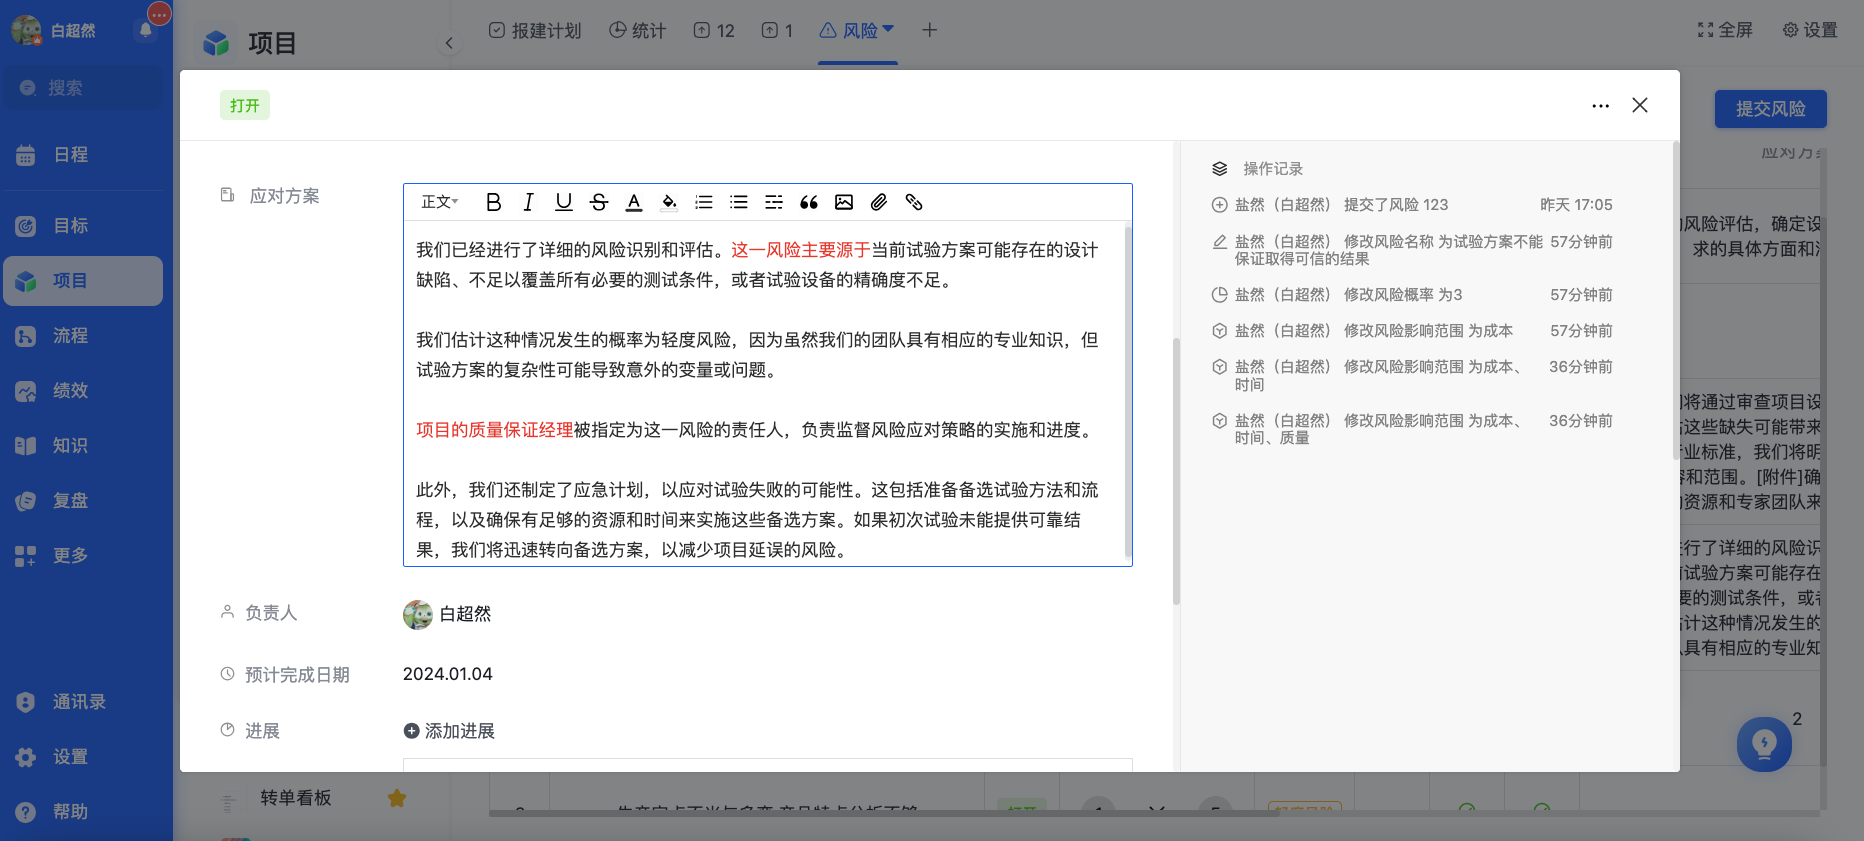Open 流程 in the sidebar
This screenshot has height=841, width=1864.
83,336
